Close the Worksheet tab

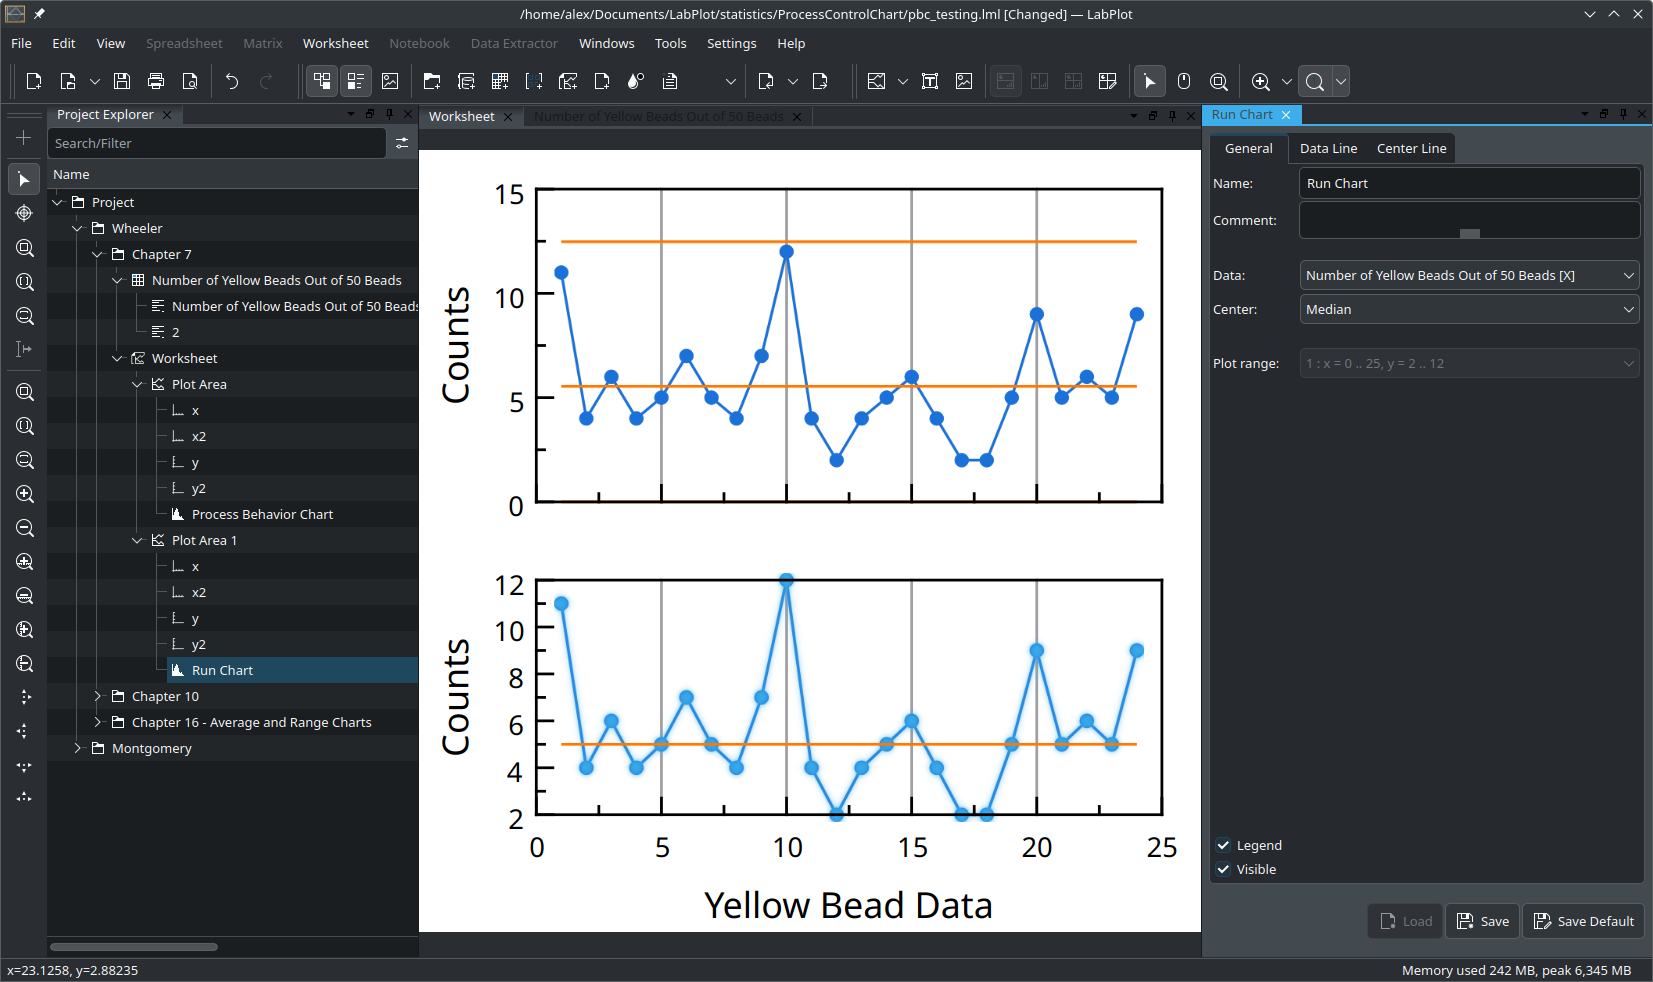tap(508, 117)
